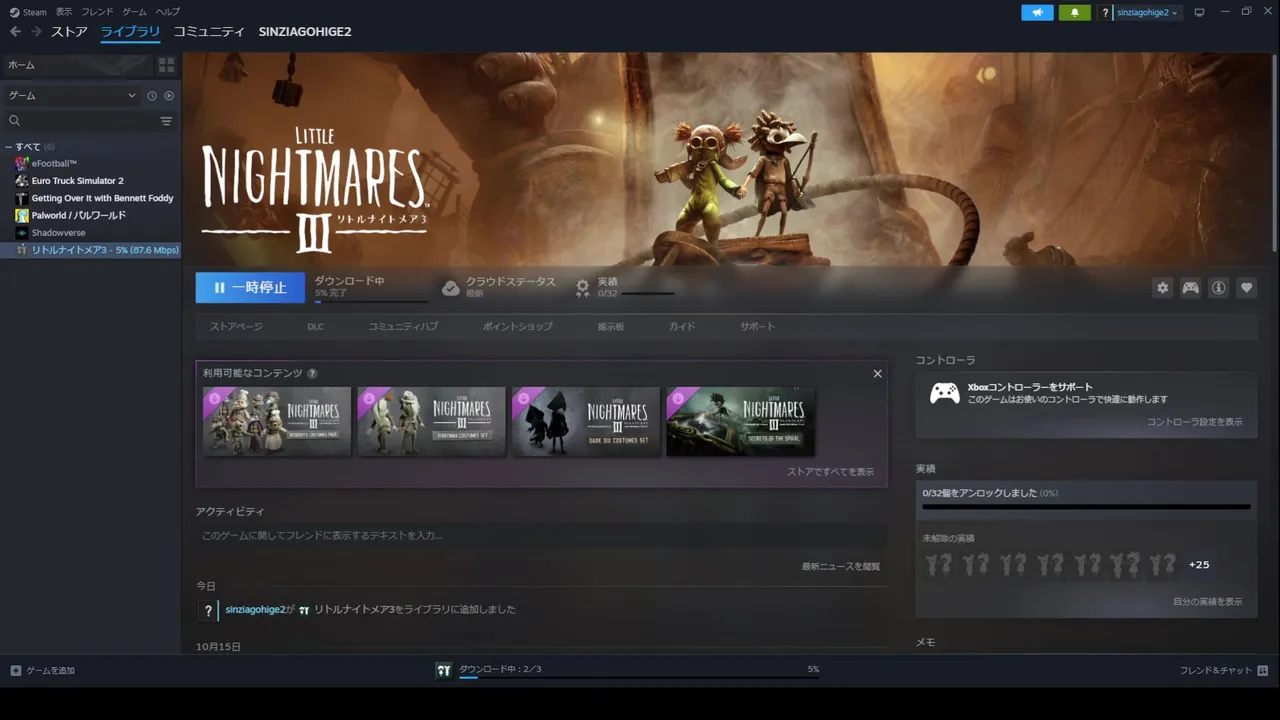Open the sinziagohige2 account dropdown
Screen dimensions: 1280x720
click(x=1148, y=12)
